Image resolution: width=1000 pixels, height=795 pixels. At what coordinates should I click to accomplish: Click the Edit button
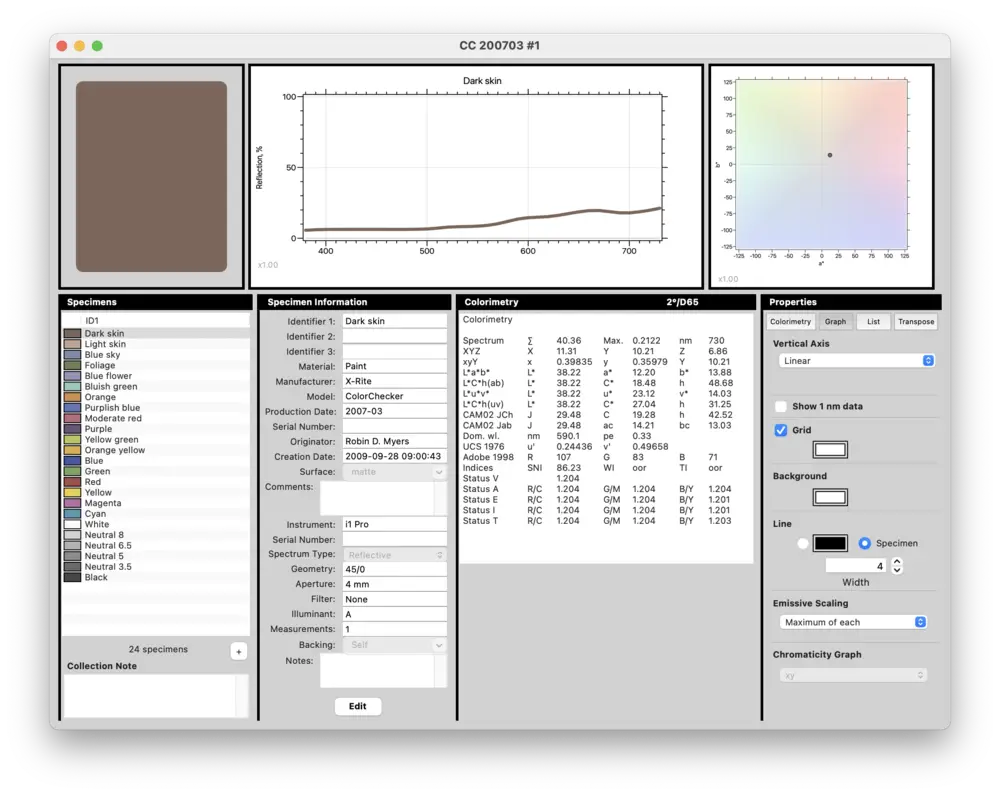[x=357, y=706]
